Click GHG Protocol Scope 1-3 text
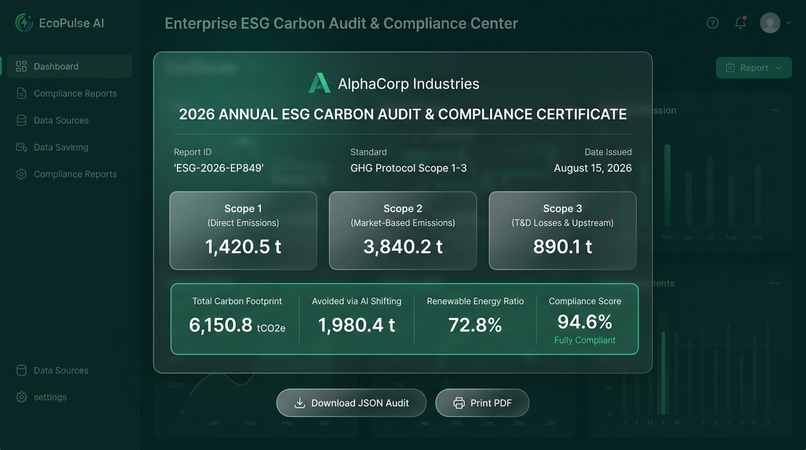Viewport: 806px width, 450px height. 409,168
